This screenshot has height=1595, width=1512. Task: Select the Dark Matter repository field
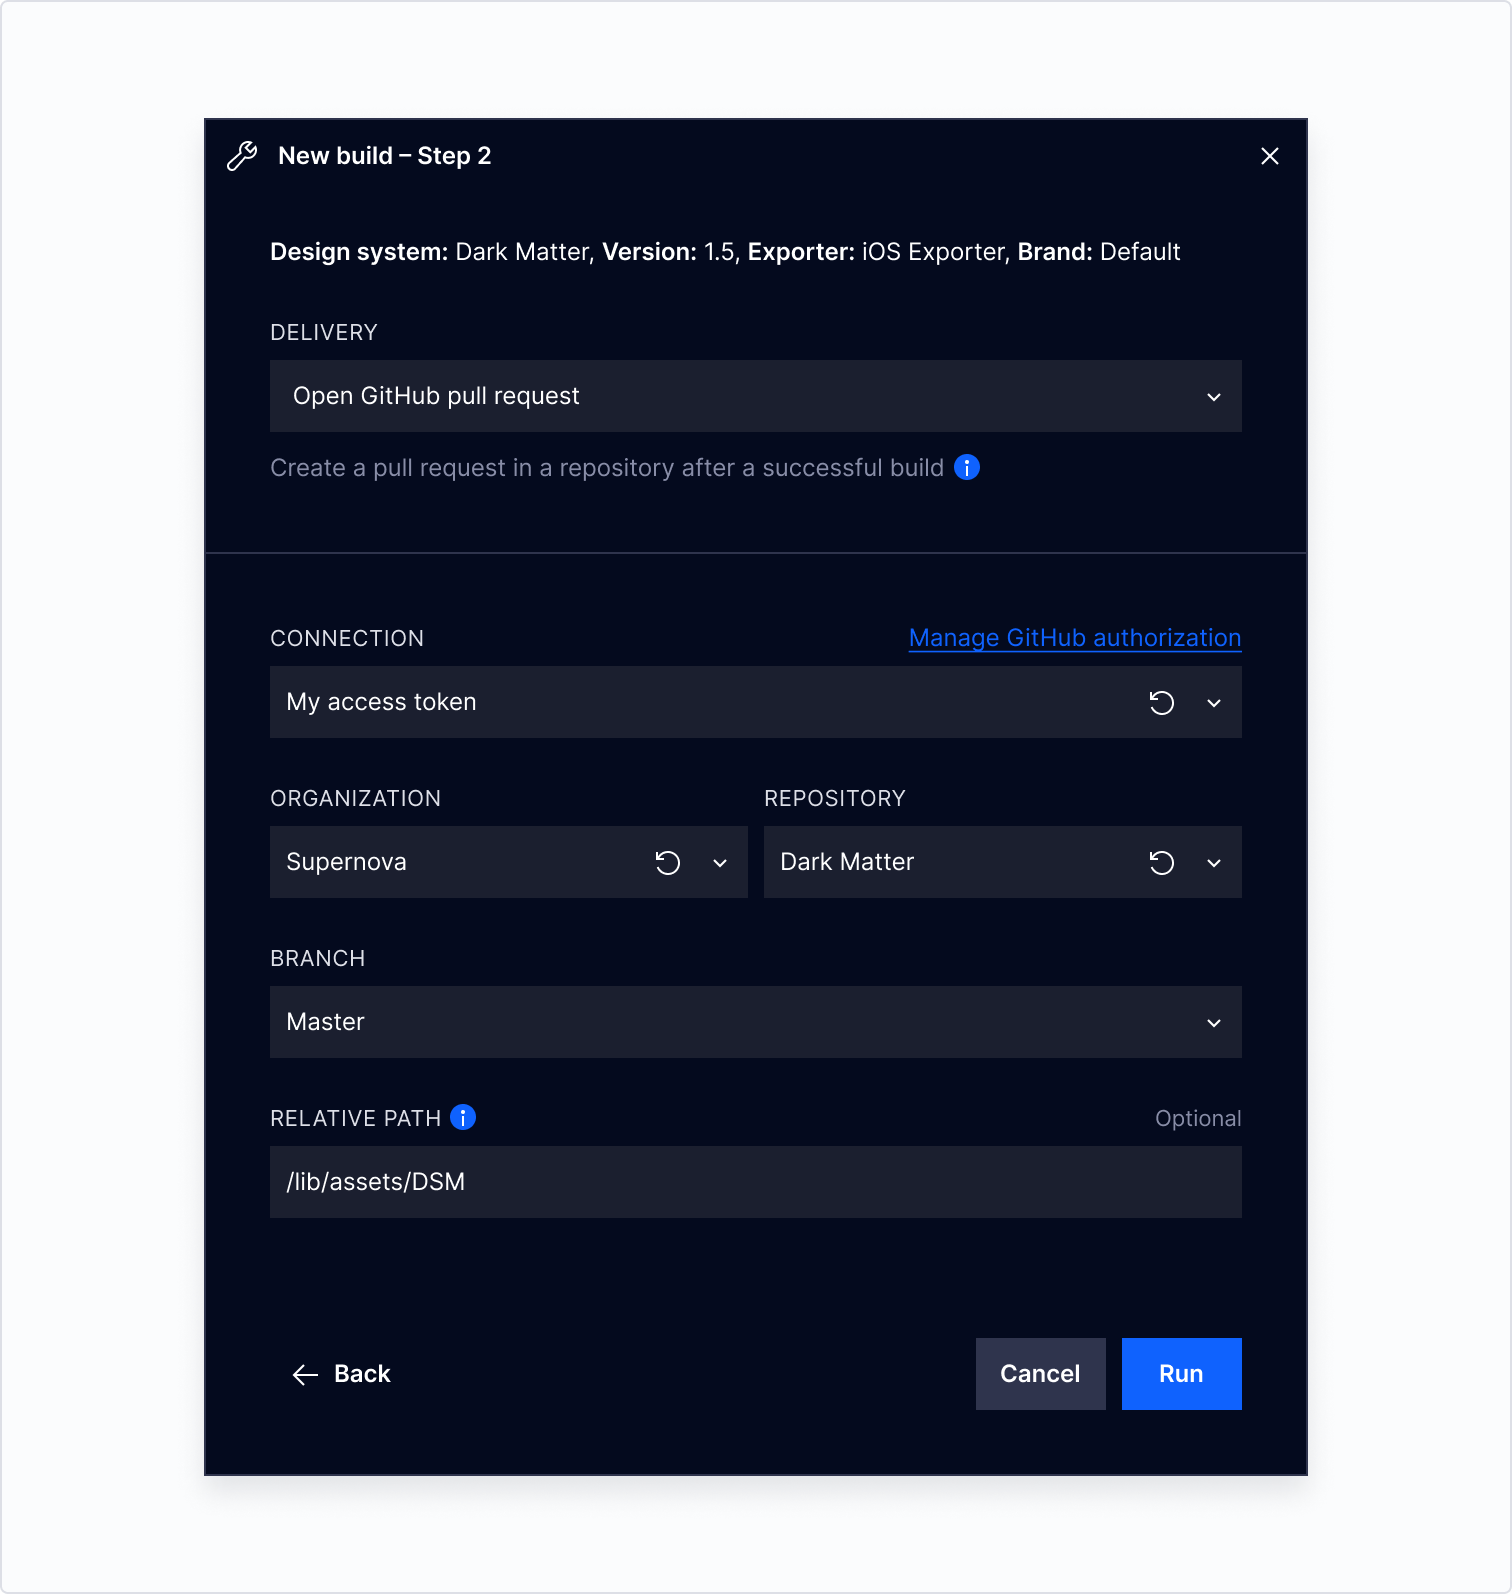pos(1003,862)
